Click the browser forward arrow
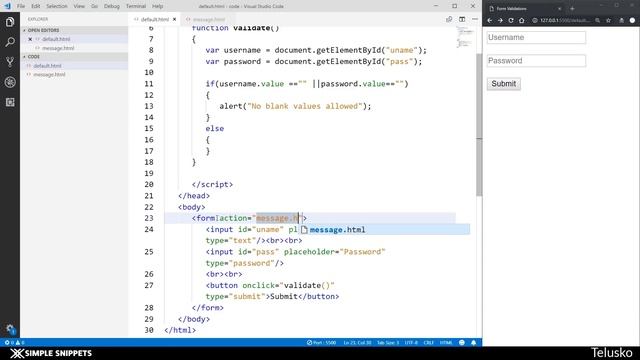Screen dimensions: 640x360 tap(500, 20)
